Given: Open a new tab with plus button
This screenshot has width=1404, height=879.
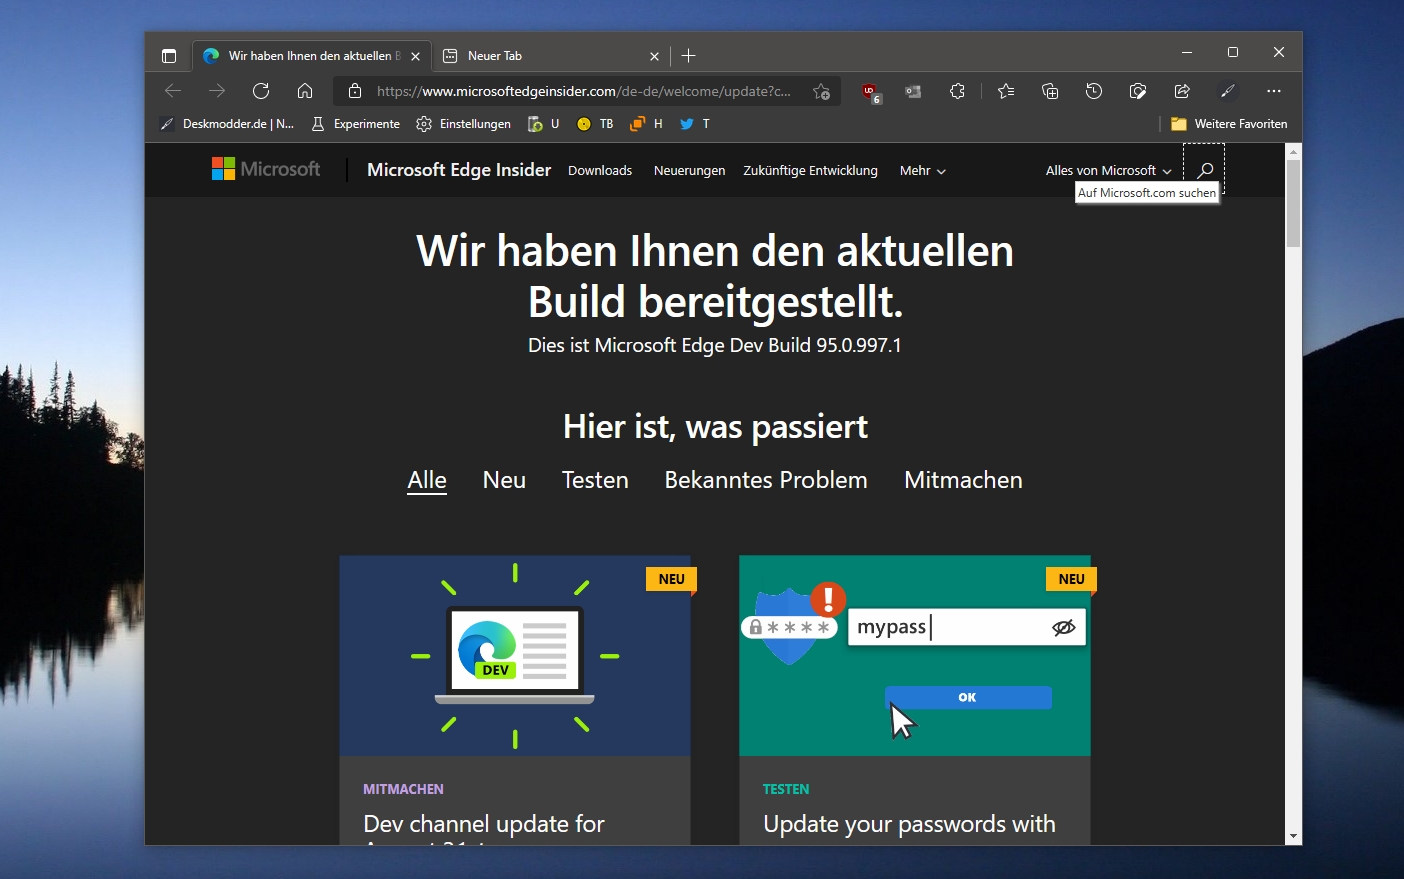Looking at the screenshot, I should point(688,56).
